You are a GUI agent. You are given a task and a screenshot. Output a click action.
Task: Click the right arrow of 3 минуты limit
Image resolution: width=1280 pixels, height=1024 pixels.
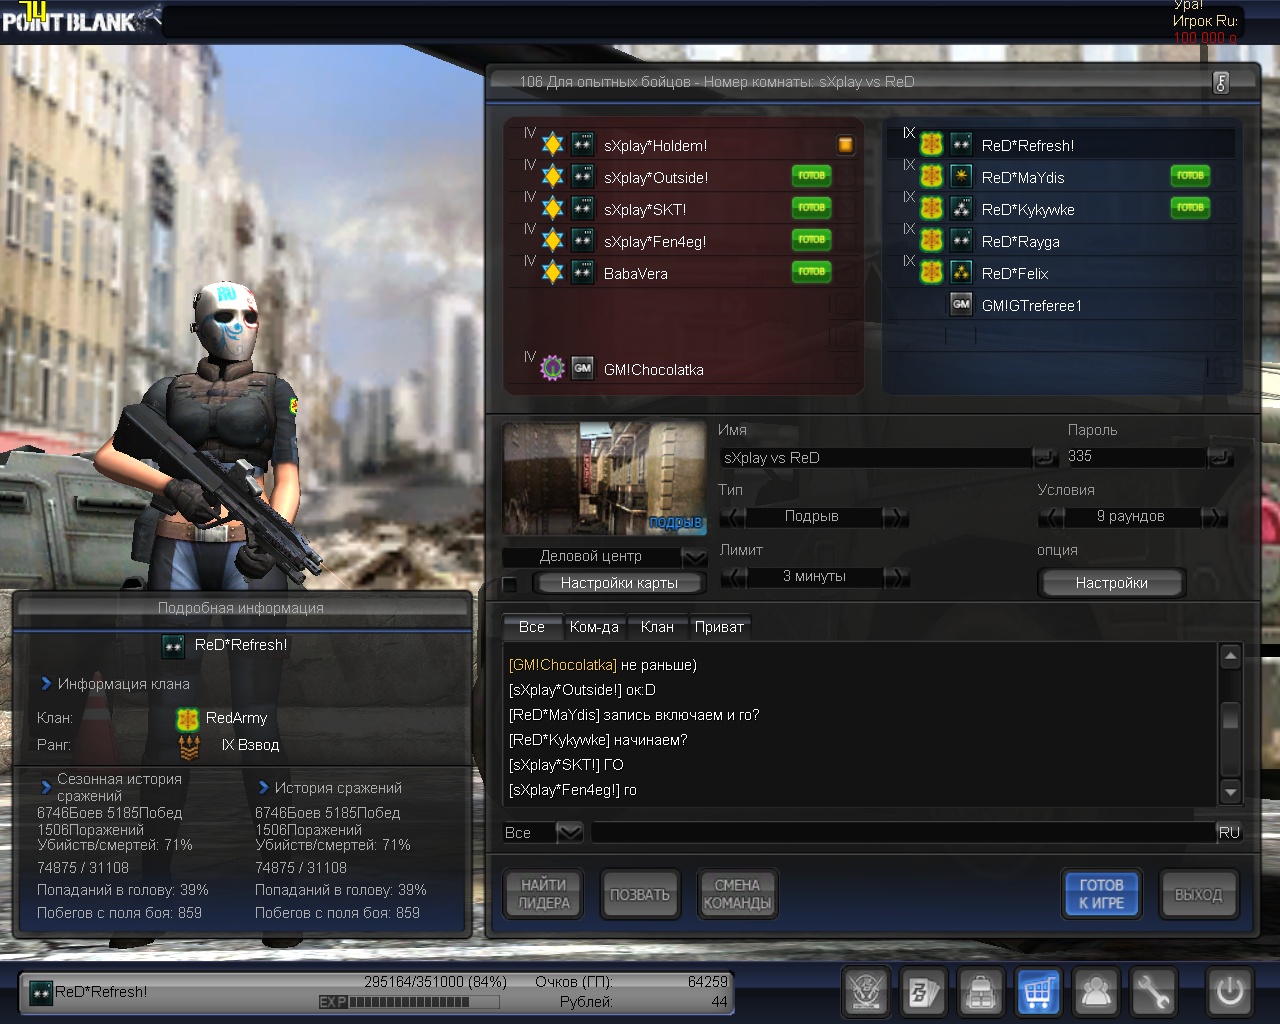pyautogui.click(x=896, y=577)
